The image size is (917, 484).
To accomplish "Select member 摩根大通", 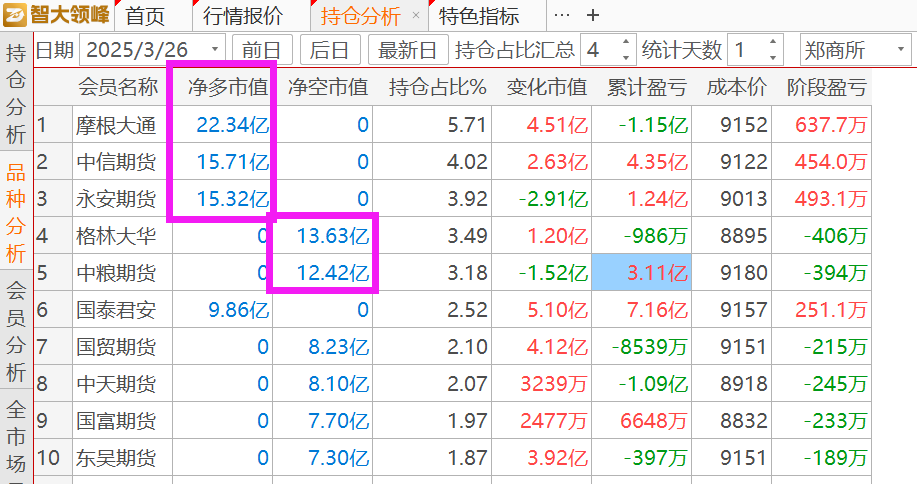I will (x=116, y=125).
